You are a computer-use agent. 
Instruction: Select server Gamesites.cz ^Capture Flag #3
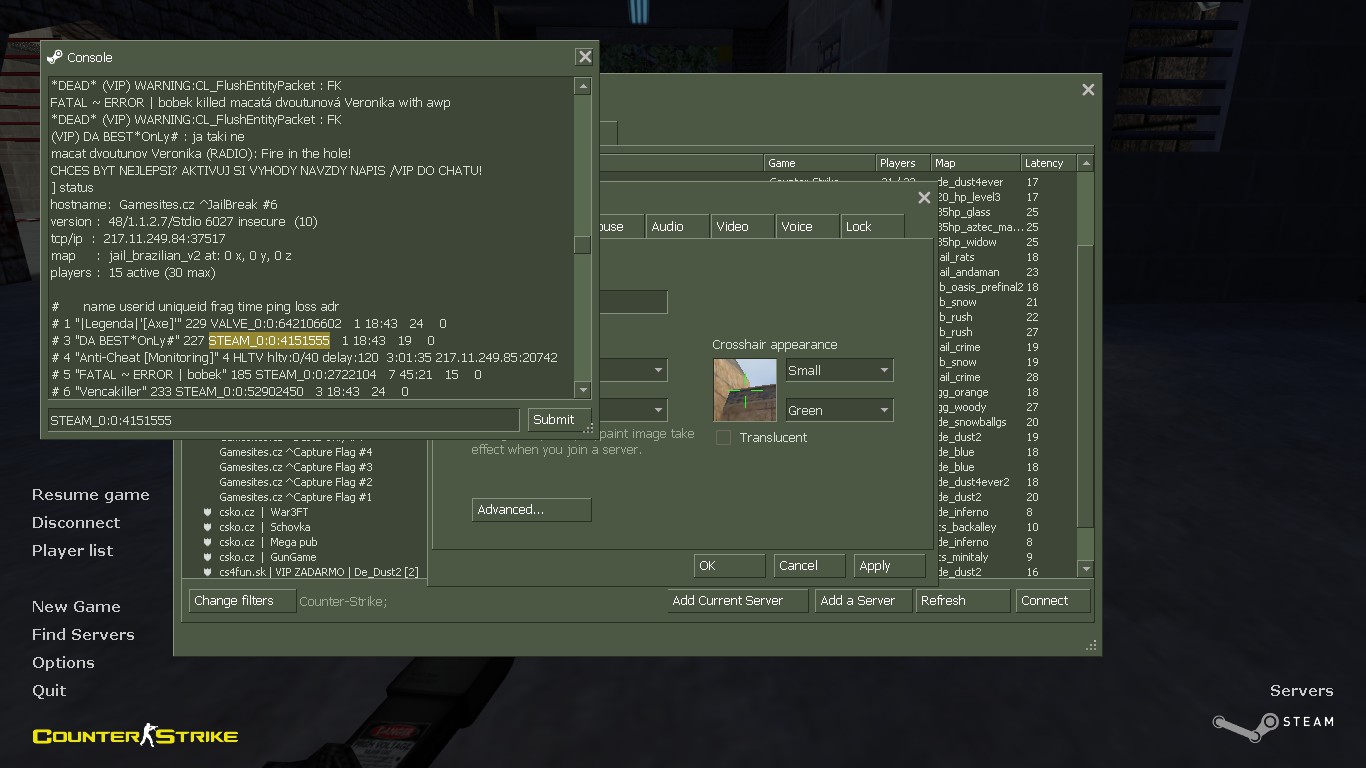[x=296, y=467]
